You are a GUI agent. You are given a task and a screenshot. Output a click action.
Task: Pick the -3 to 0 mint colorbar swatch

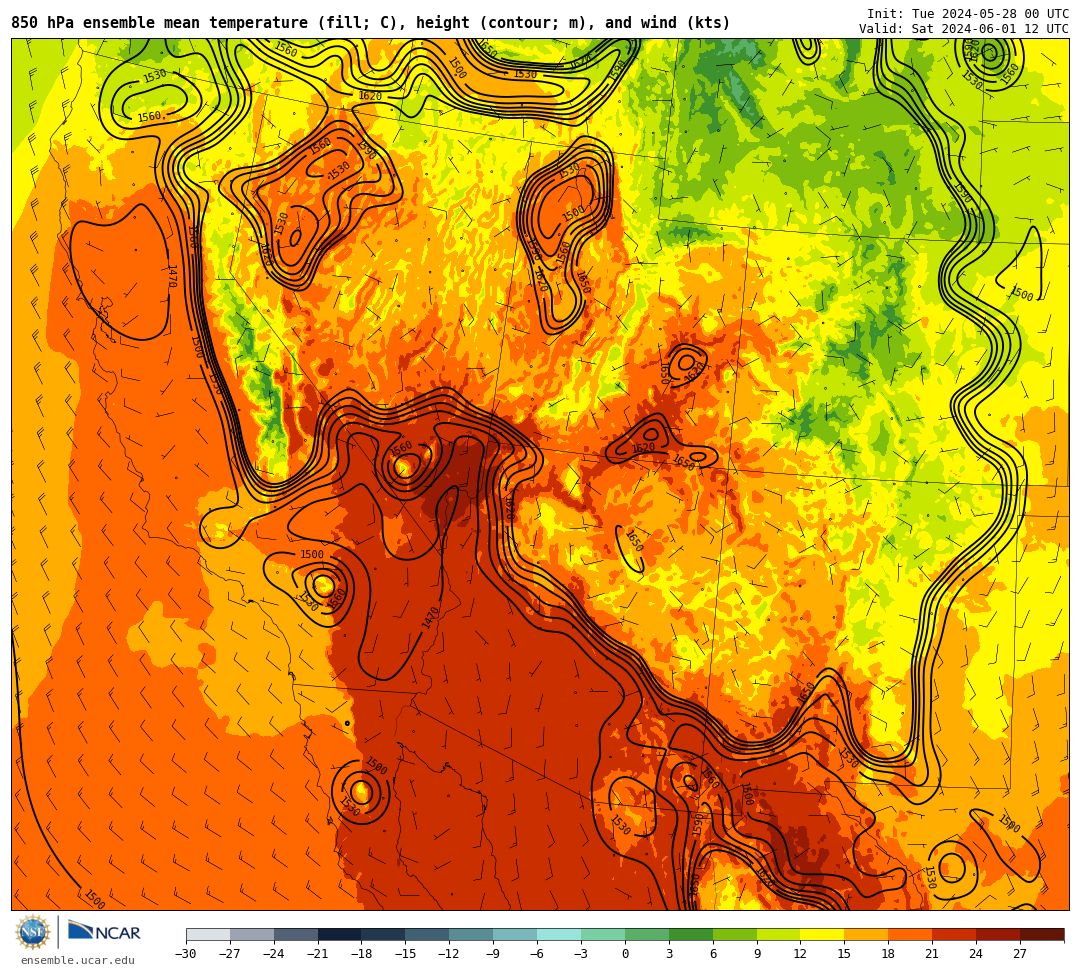[603, 934]
